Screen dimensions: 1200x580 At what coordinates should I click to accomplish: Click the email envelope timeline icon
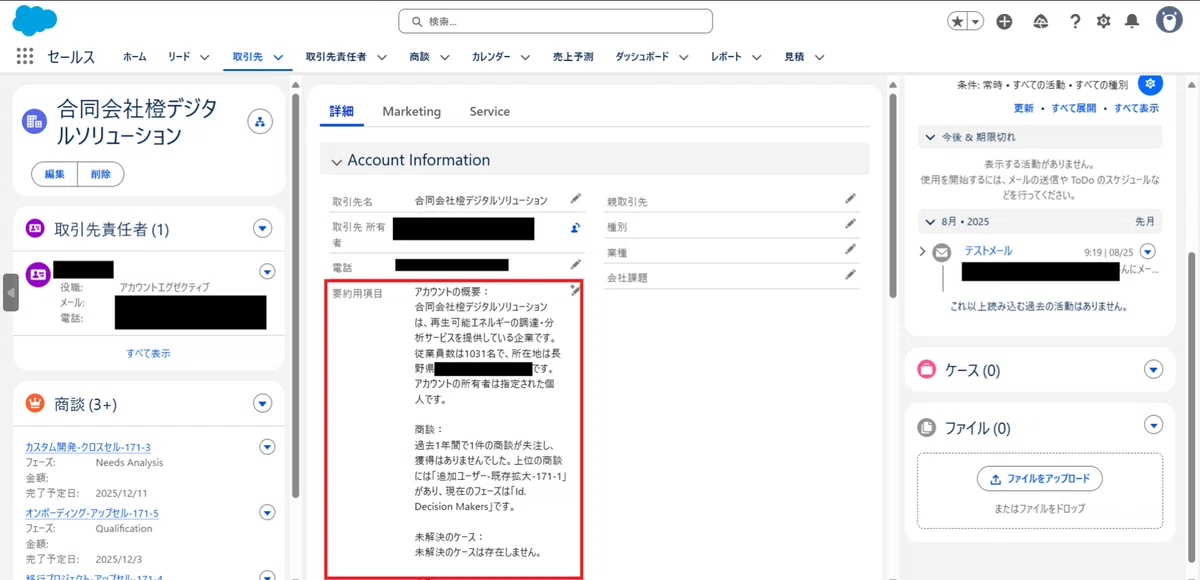click(x=942, y=253)
